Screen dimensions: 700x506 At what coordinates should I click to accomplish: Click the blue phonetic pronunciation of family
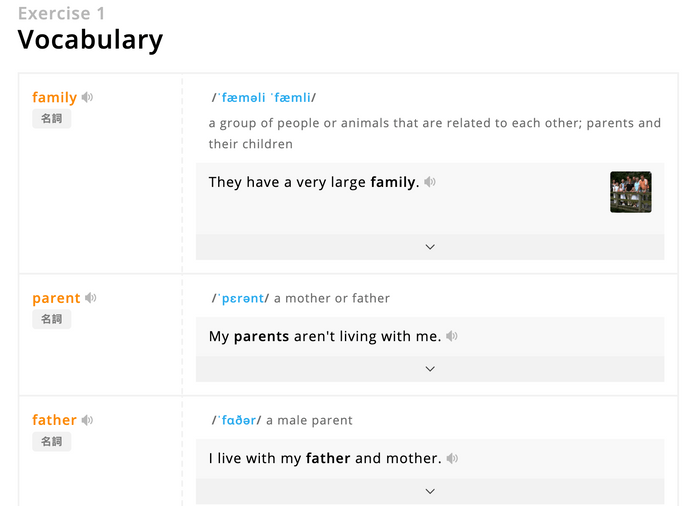click(x=264, y=97)
